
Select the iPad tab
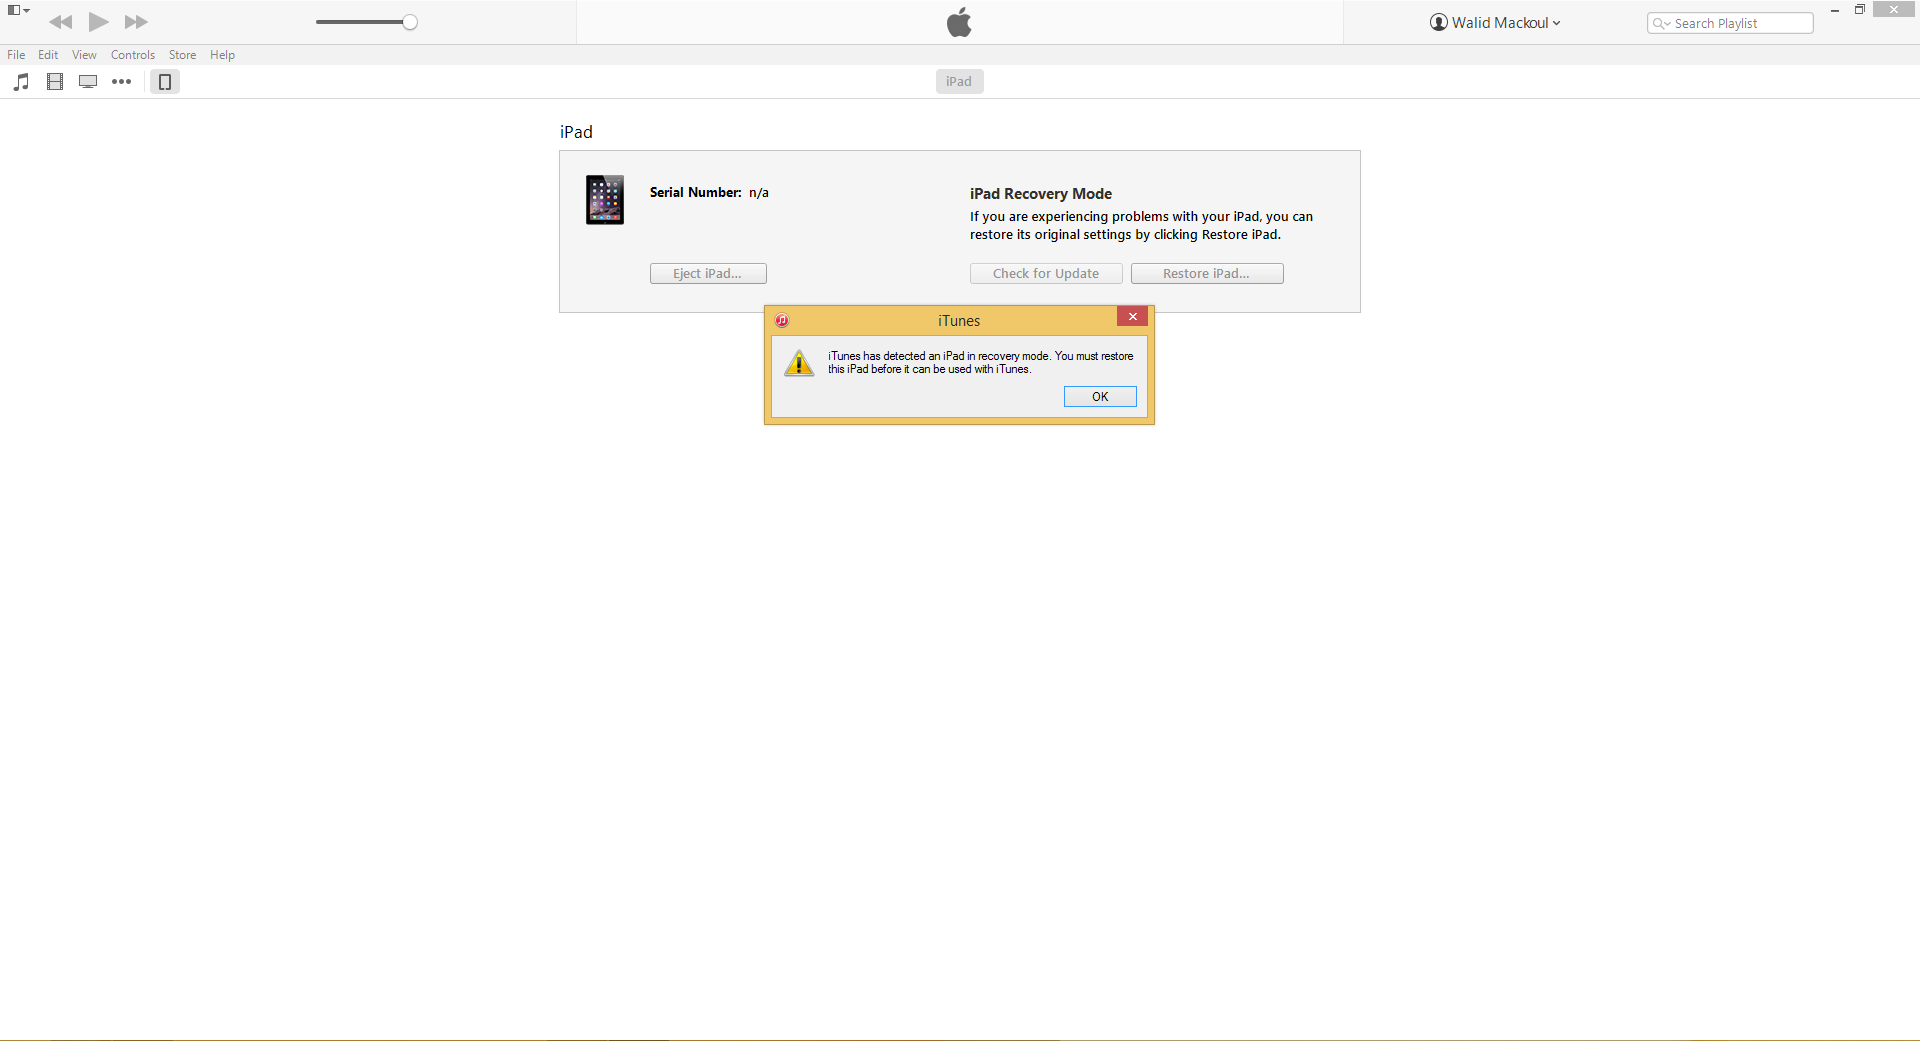[x=959, y=82]
